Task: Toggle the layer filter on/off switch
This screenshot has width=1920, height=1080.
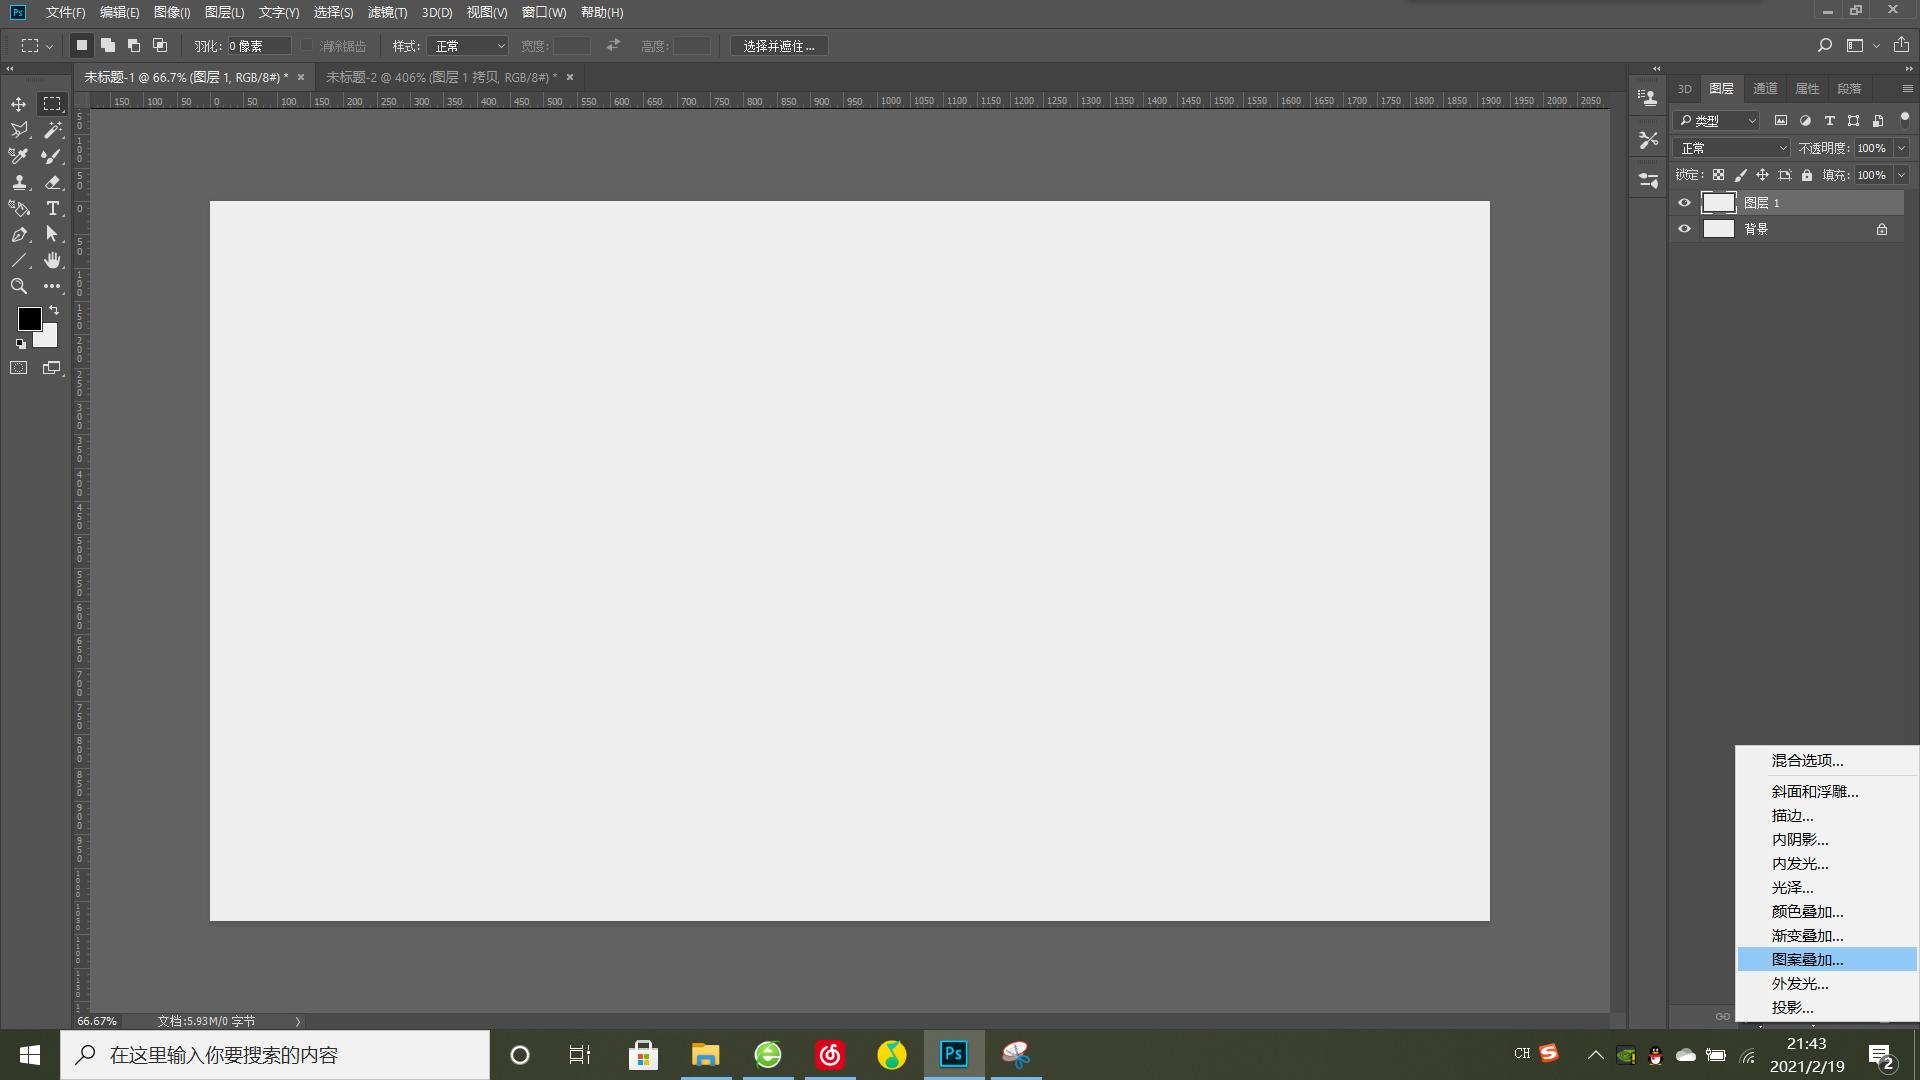Action: click(1904, 118)
